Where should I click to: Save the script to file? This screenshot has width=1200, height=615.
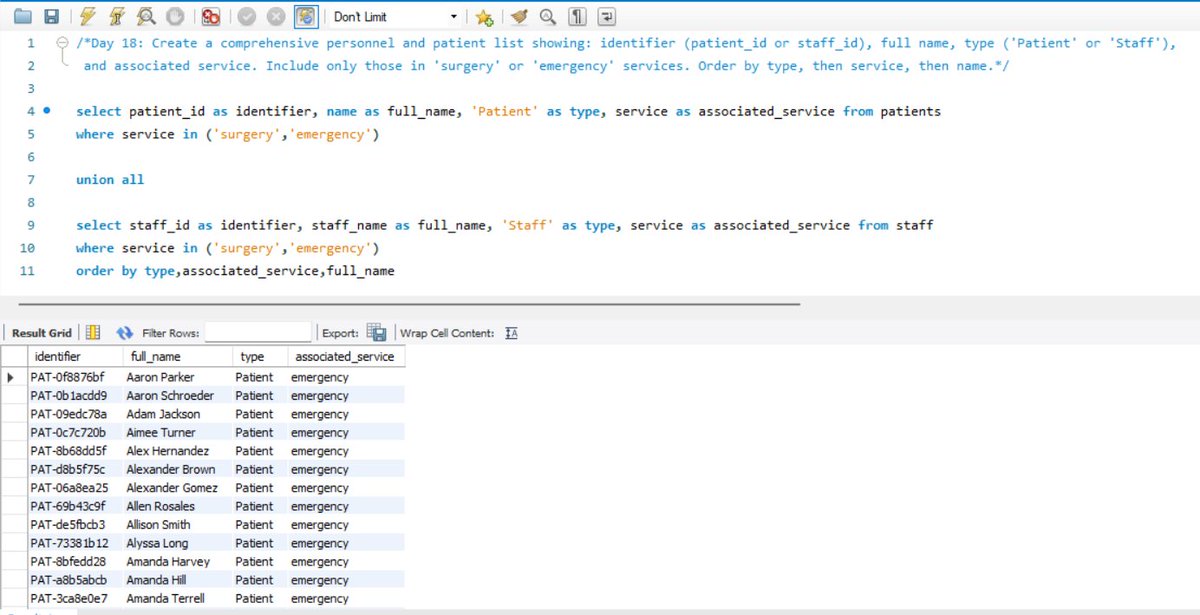pyautogui.click(x=52, y=16)
